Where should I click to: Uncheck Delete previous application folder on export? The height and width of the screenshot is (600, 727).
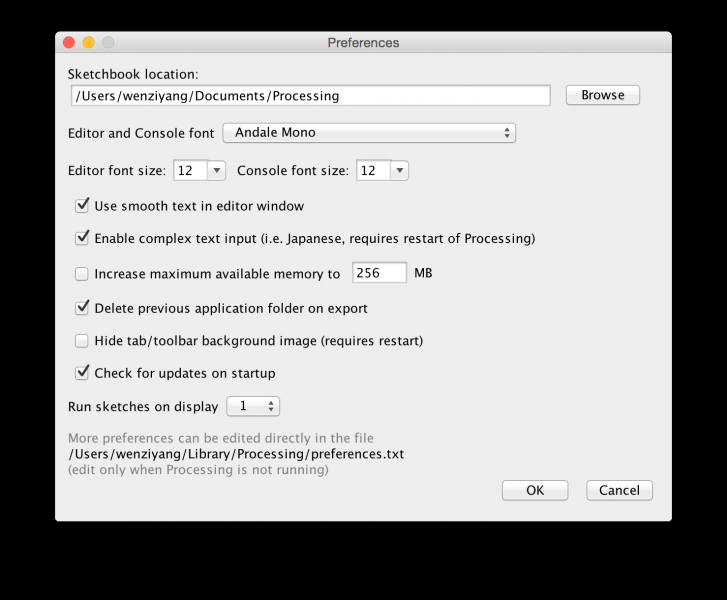[x=82, y=308]
